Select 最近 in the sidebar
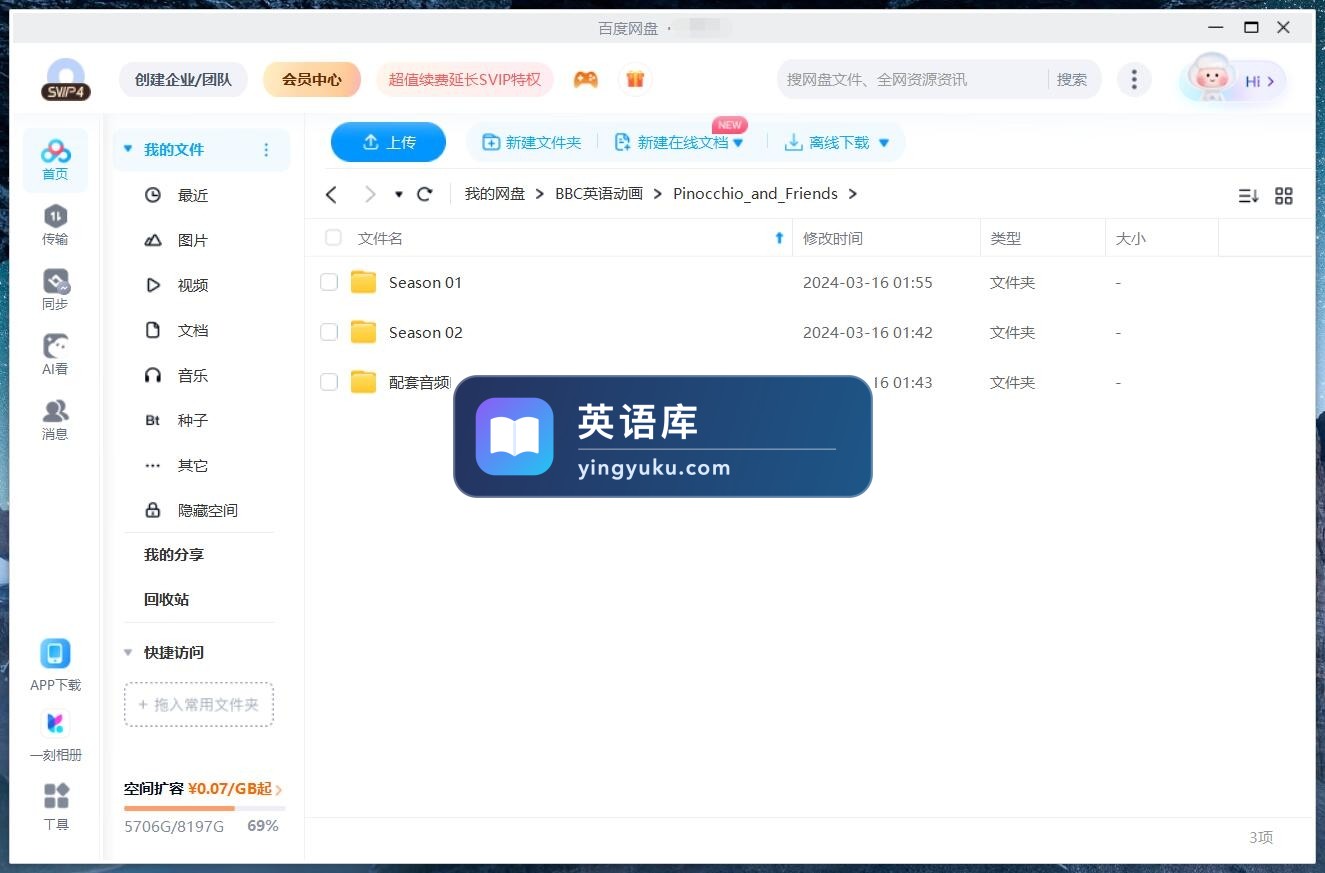The height and width of the screenshot is (873, 1325). click(193, 195)
